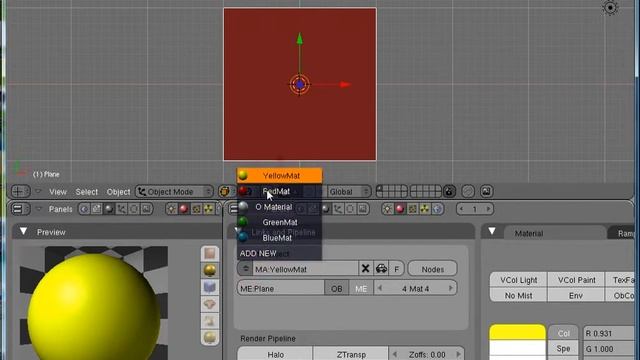This screenshot has width=640, height=360.
Task: Choose GreenMat from material list
Action: tap(280, 222)
